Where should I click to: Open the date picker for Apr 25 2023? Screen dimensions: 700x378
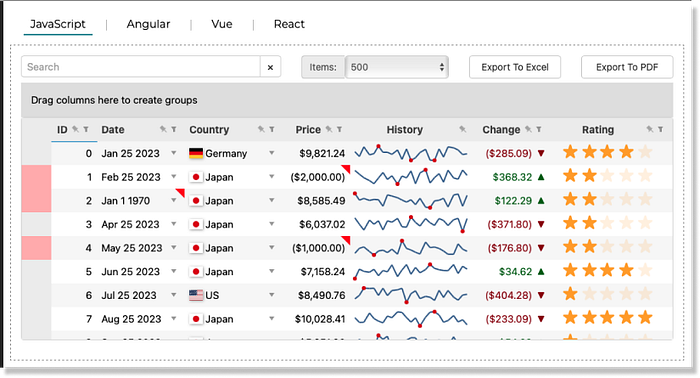174,224
